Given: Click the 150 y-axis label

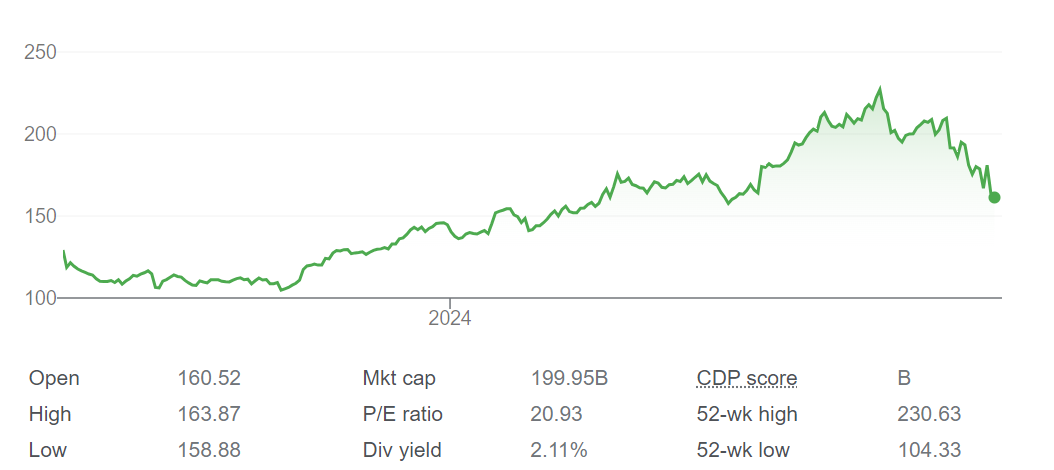Looking at the screenshot, I should [41, 216].
